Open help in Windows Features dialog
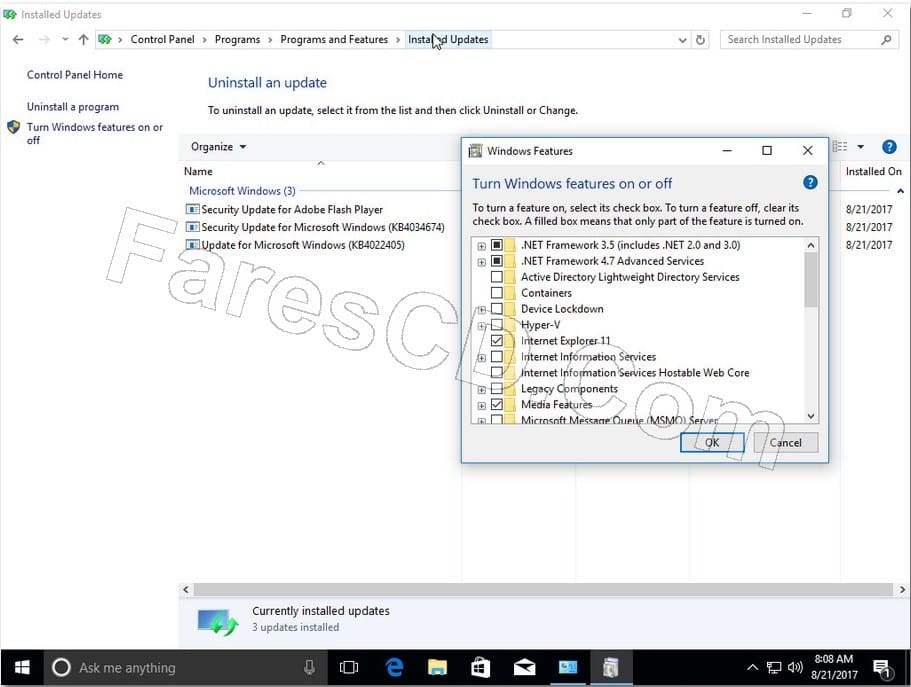The height and width of the screenshot is (687, 911). pos(810,183)
